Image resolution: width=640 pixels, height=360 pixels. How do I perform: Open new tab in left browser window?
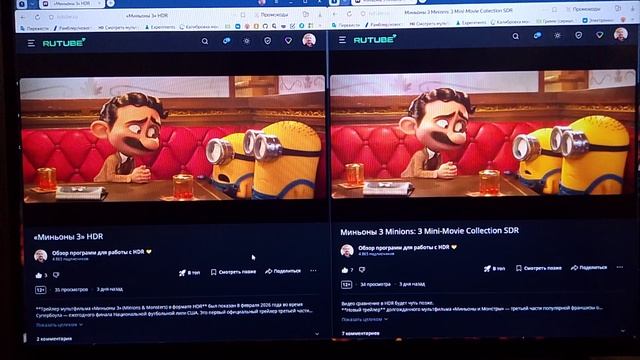pos(110,3)
